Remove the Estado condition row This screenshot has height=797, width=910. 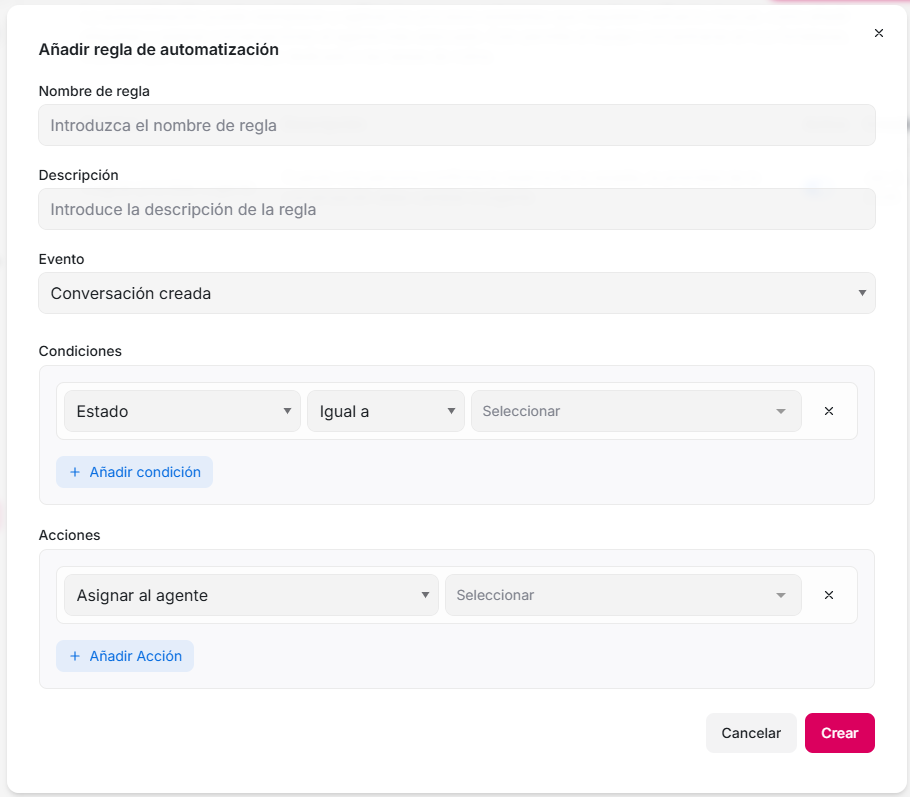point(829,411)
